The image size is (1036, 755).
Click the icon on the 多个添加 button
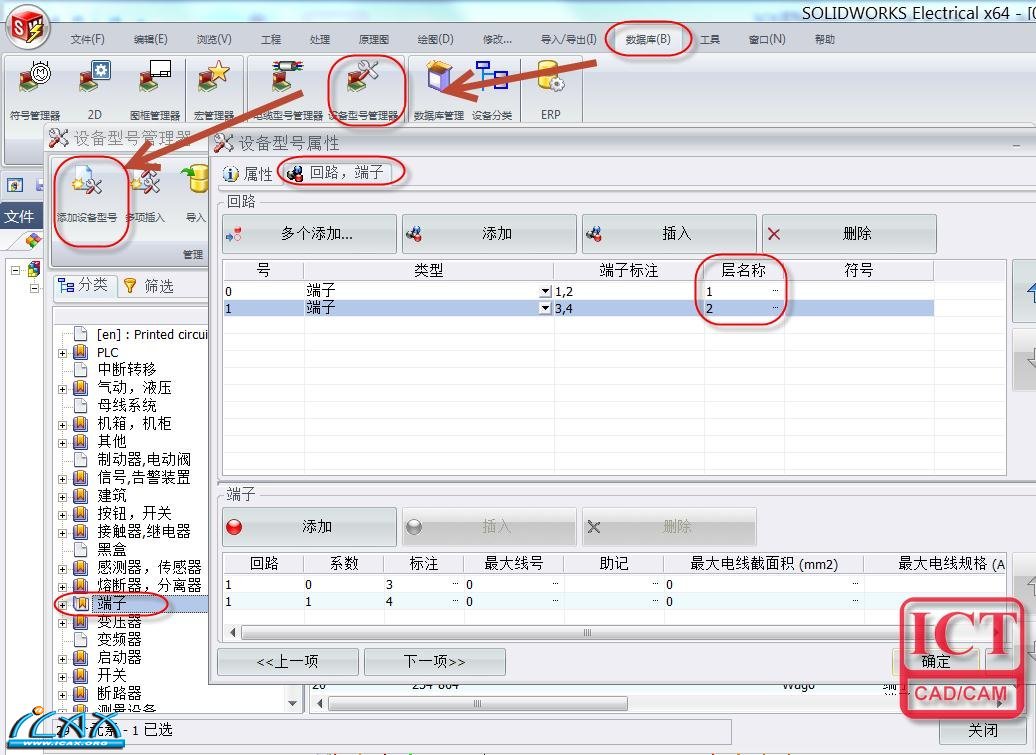coord(234,234)
